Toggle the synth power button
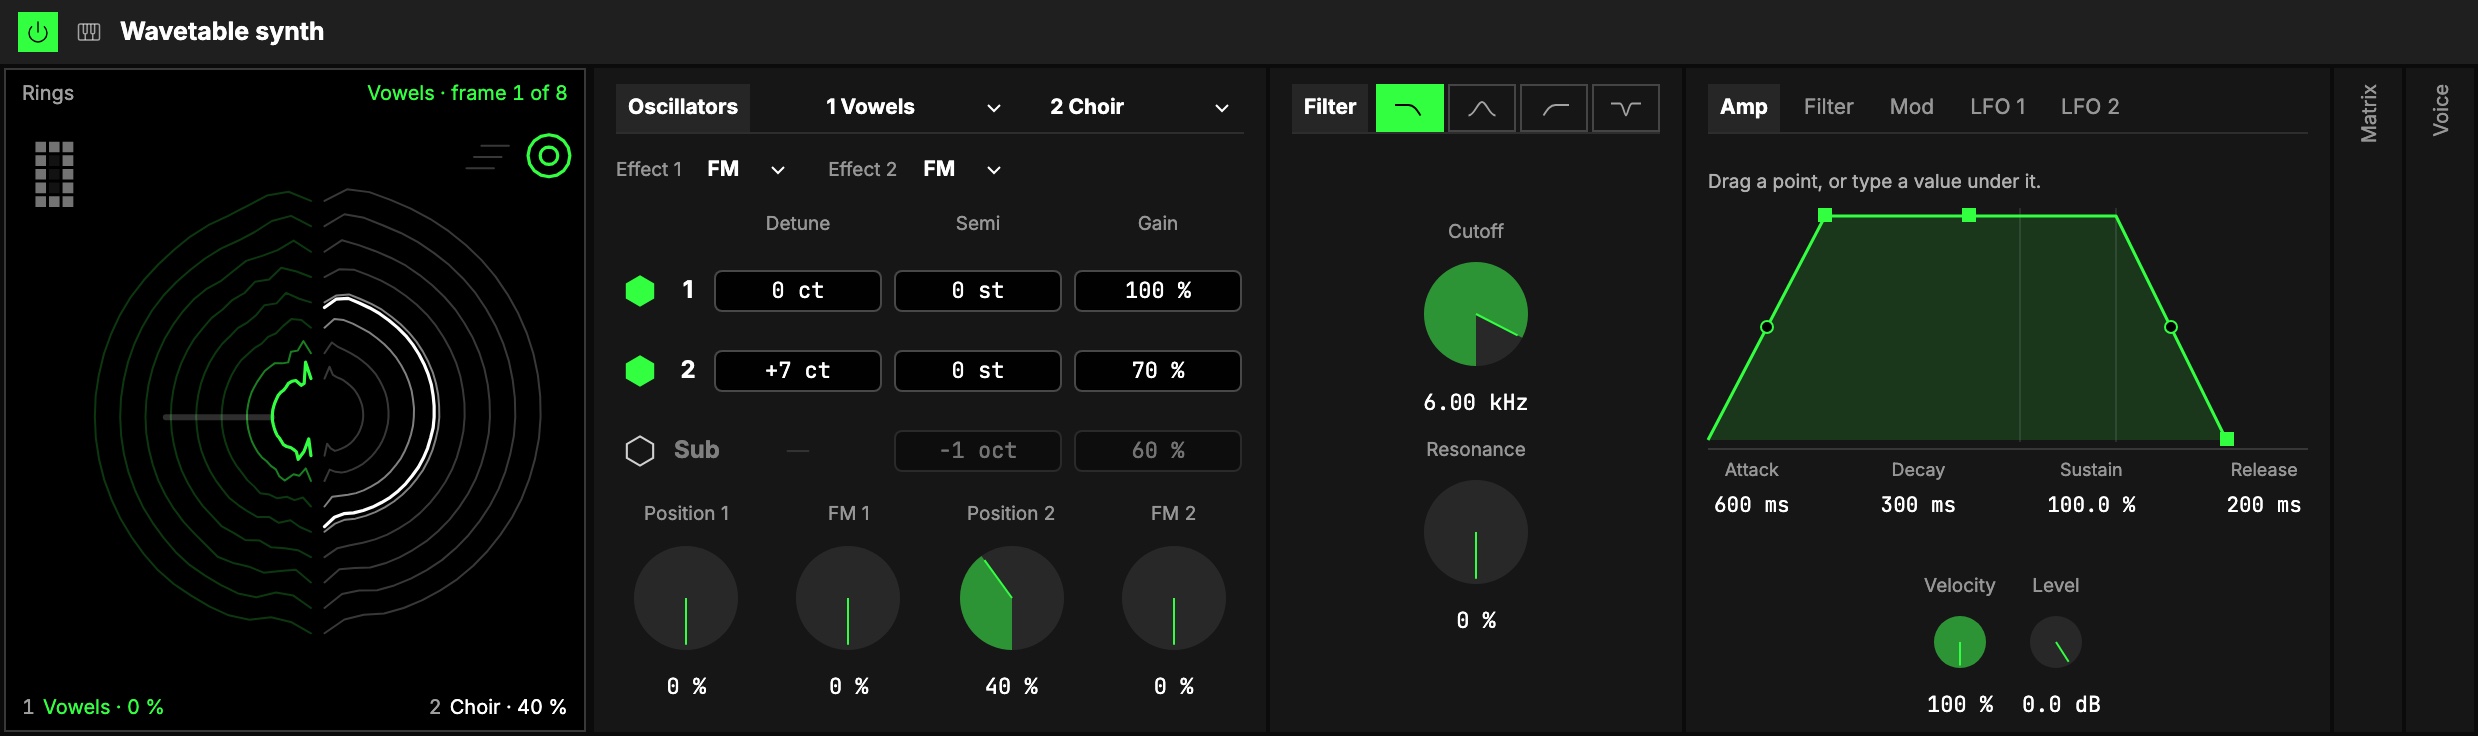Screen dimensions: 2478x736 [x=38, y=32]
